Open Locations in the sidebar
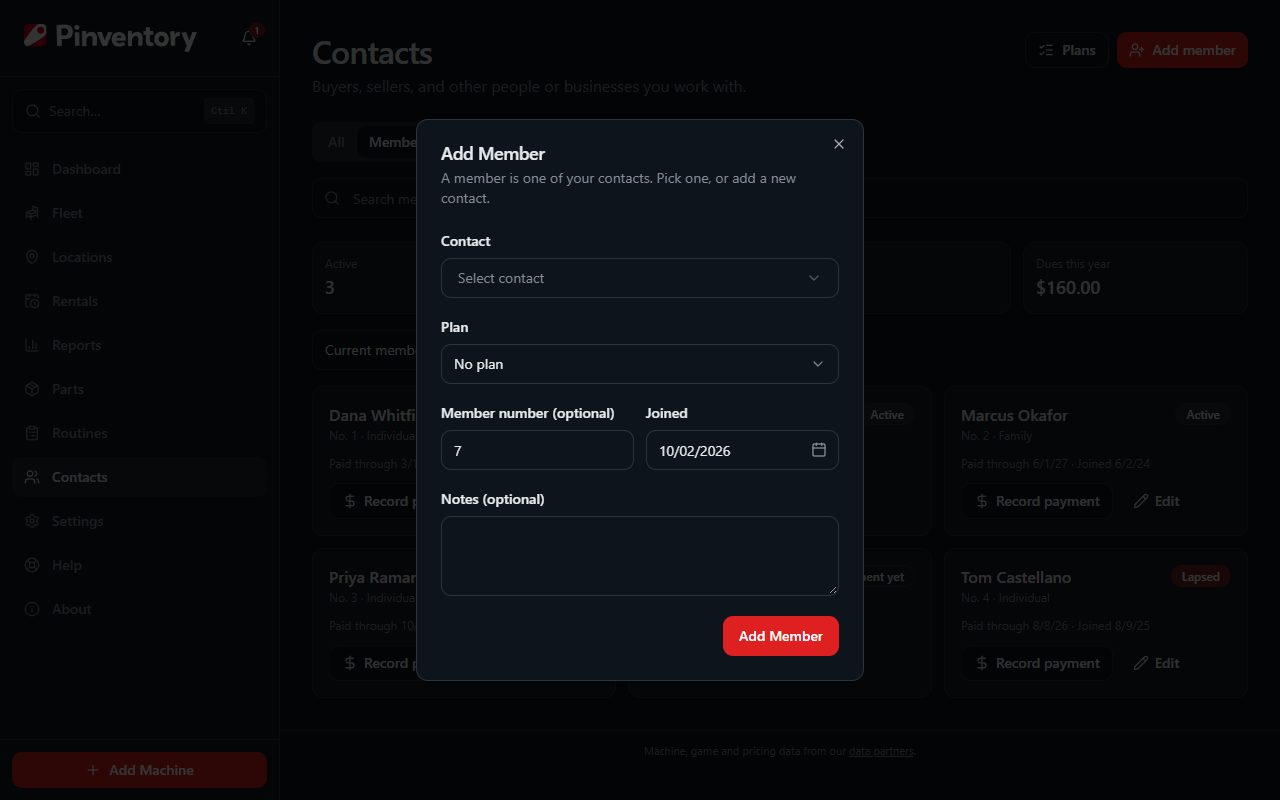The width and height of the screenshot is (1280, 800). point(139,257)
